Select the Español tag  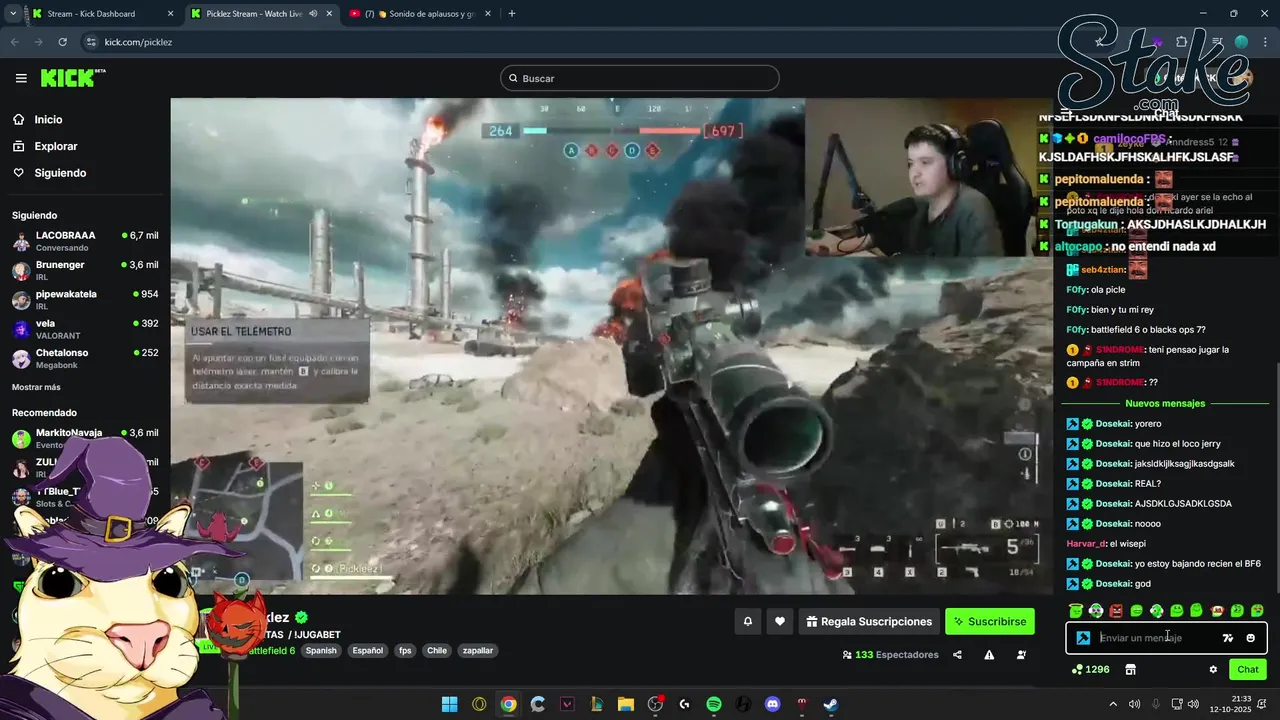coord(367,650)
